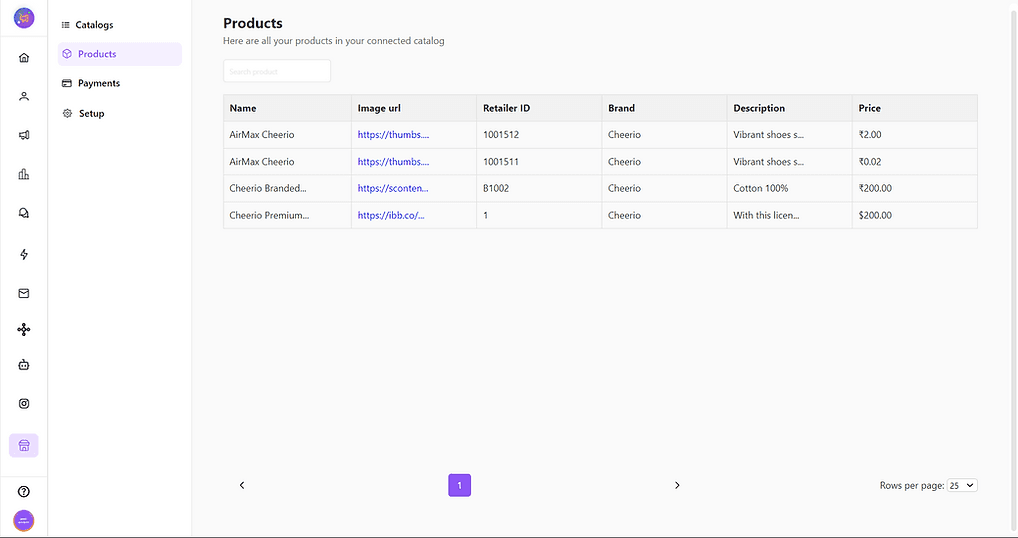Open image link for Retailer ID 1001512

point(393,135)
